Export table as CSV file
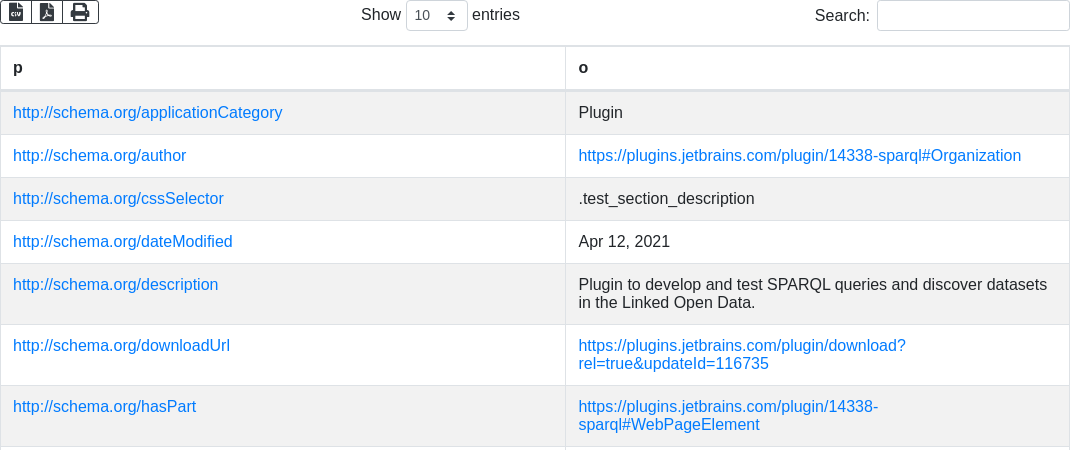 point(16,12)
